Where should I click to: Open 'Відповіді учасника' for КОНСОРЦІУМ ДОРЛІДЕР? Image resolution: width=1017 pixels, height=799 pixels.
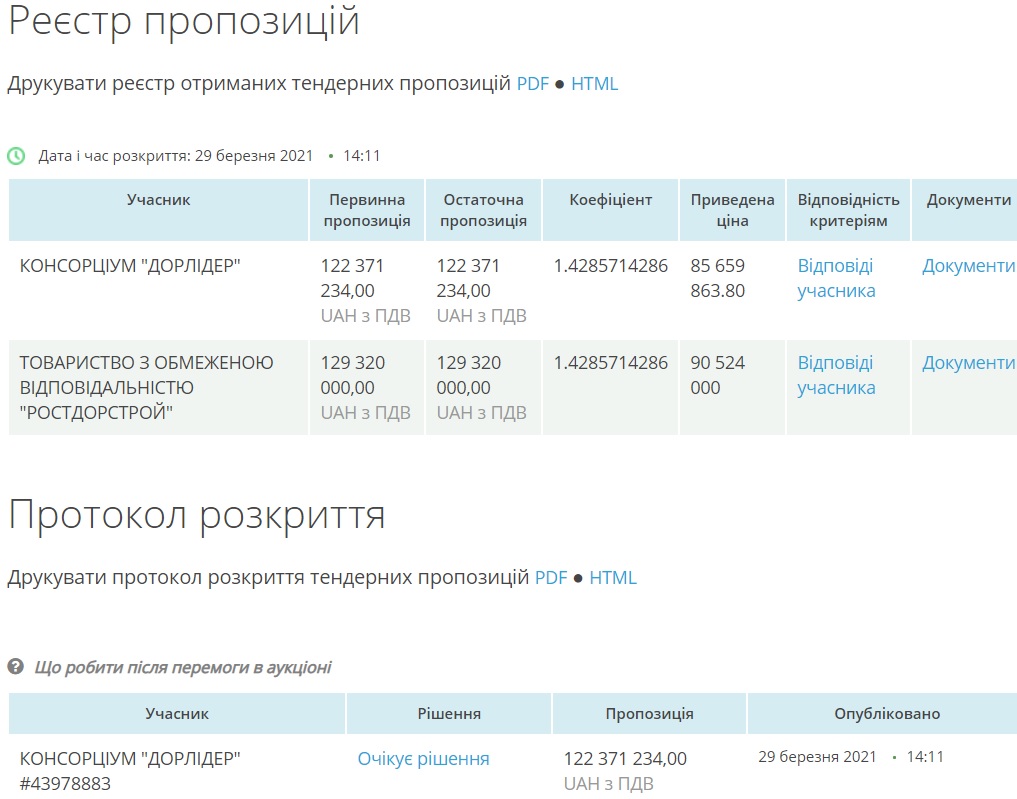pos(836,278)
